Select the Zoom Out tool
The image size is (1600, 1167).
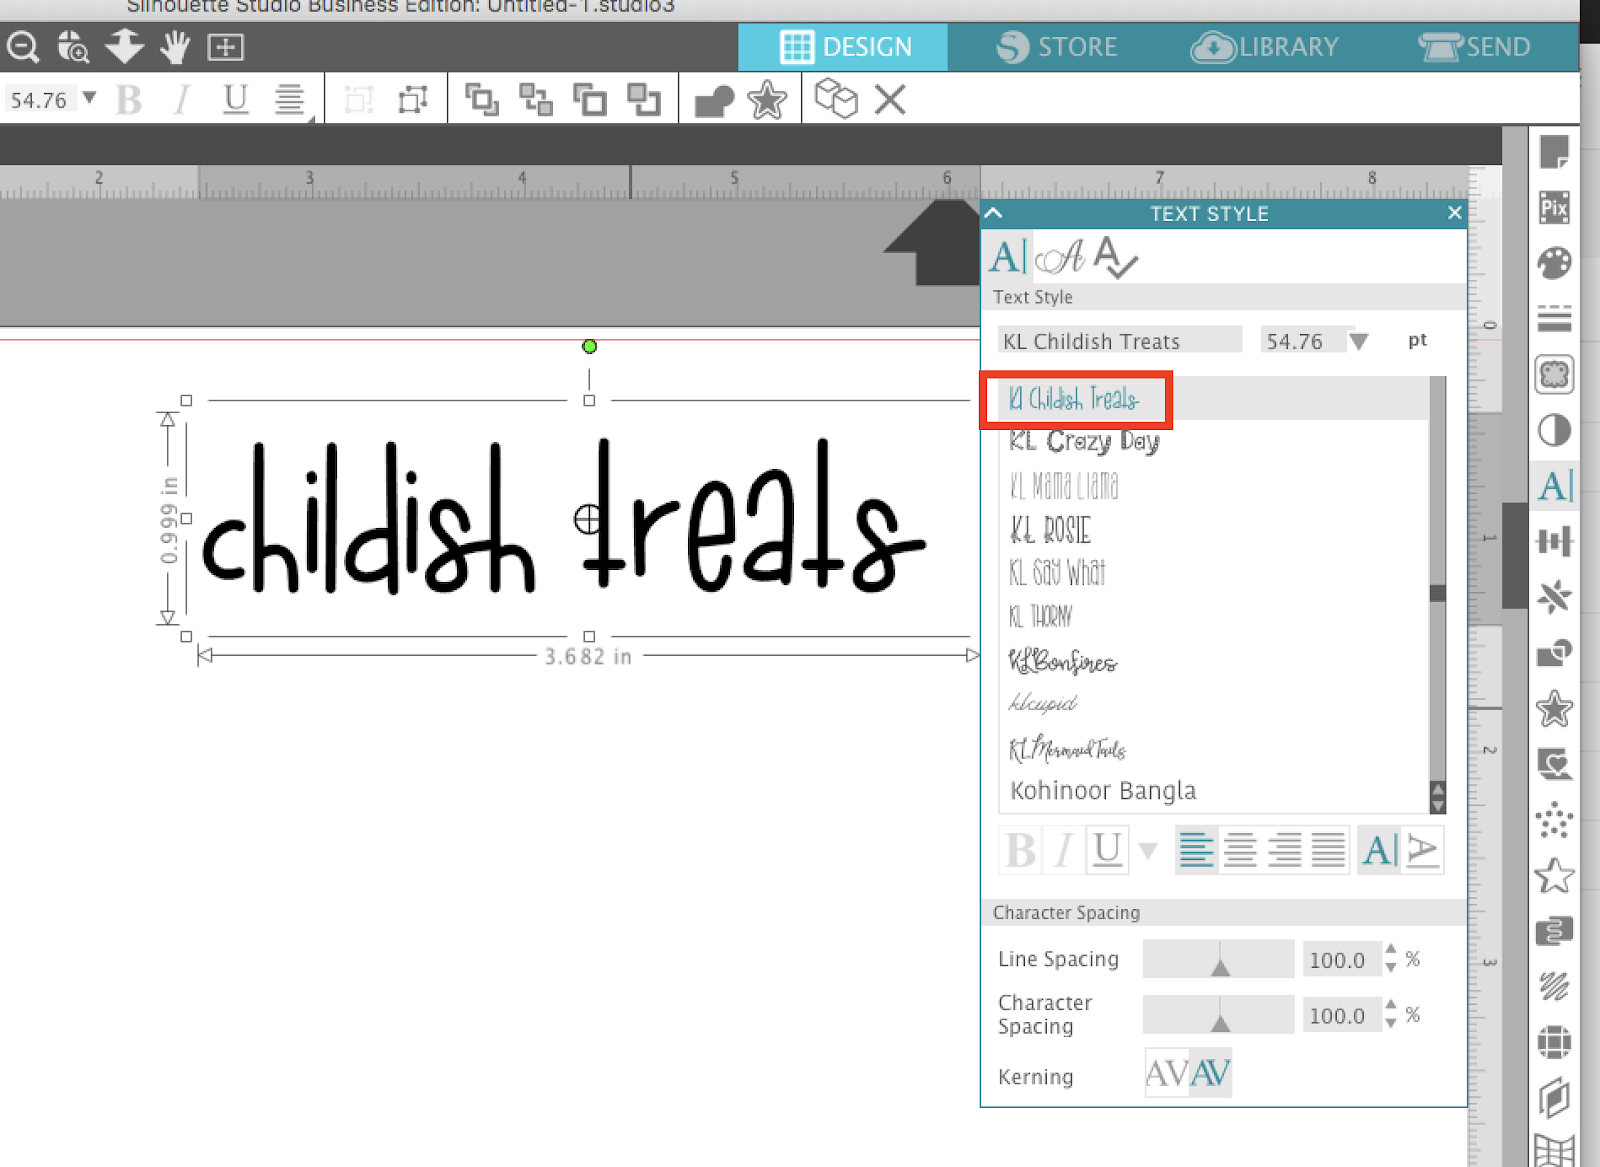(x=22, y=46)
